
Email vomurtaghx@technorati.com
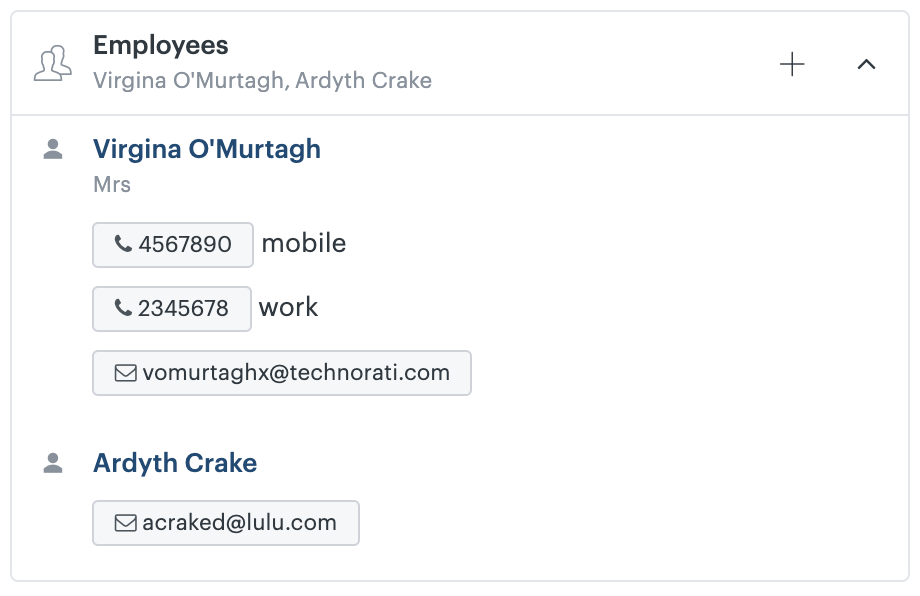coord(282,373)
